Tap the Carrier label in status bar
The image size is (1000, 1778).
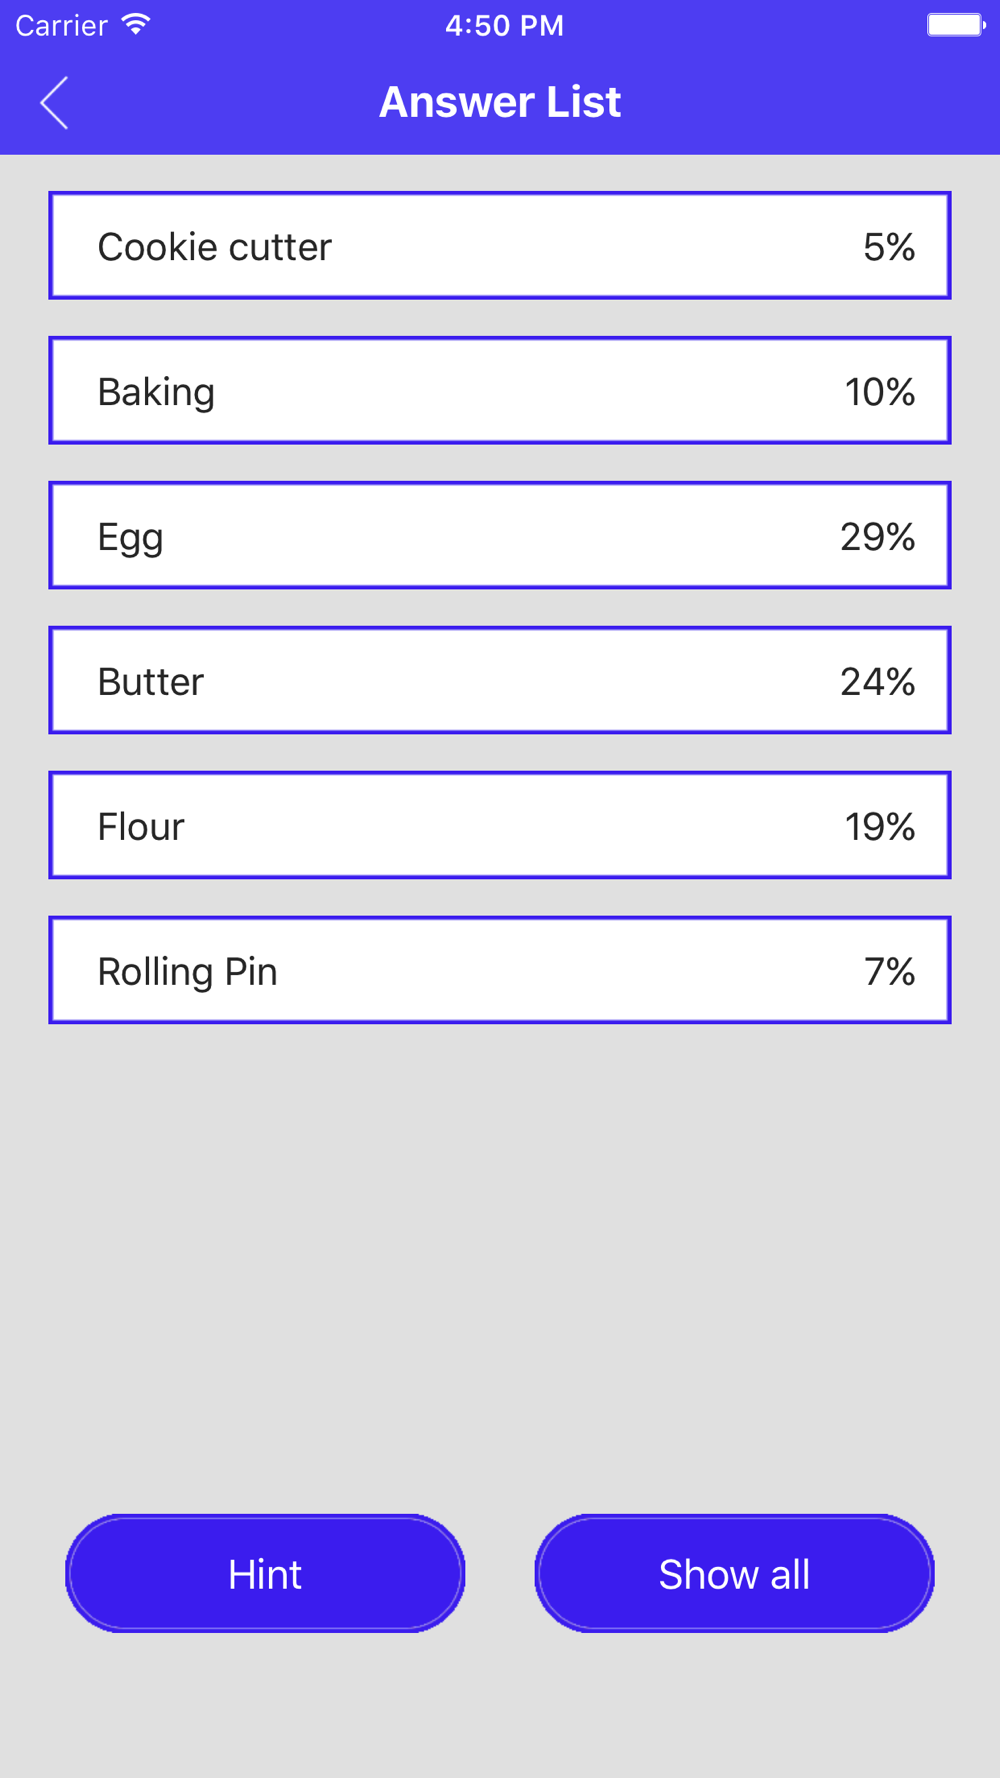tap(61, 25)
